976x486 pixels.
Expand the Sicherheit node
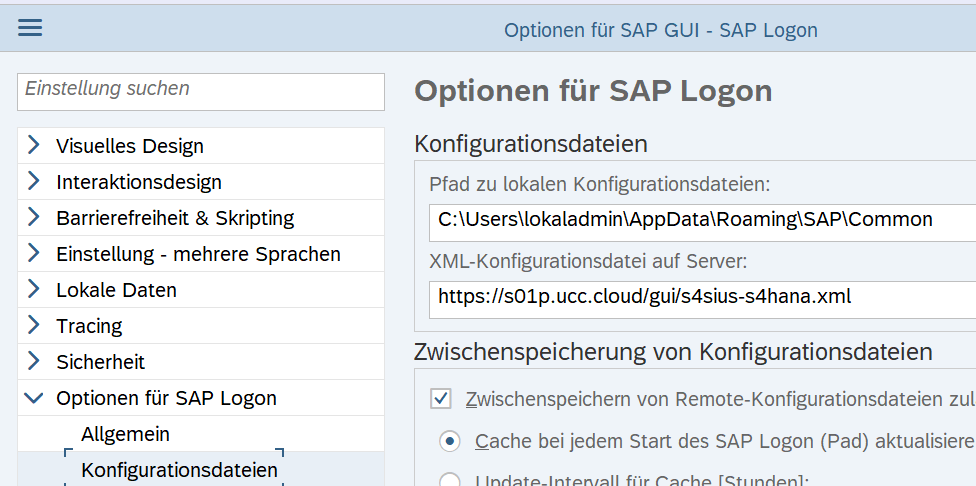[34, 362]
